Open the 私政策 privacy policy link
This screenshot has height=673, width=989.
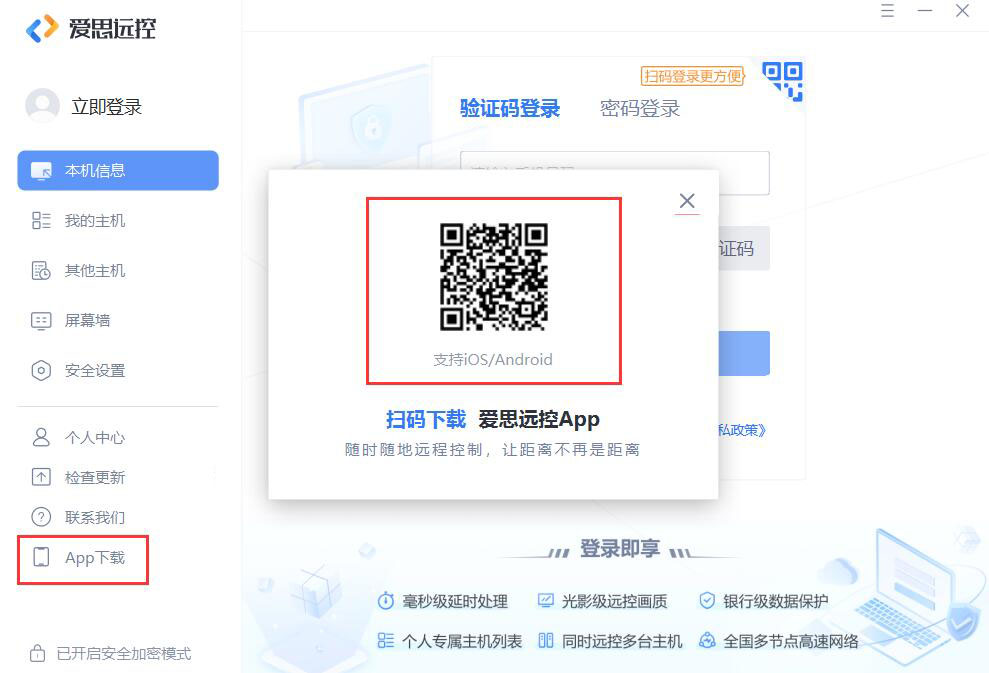pyautogui.click(x=742, y=430)
